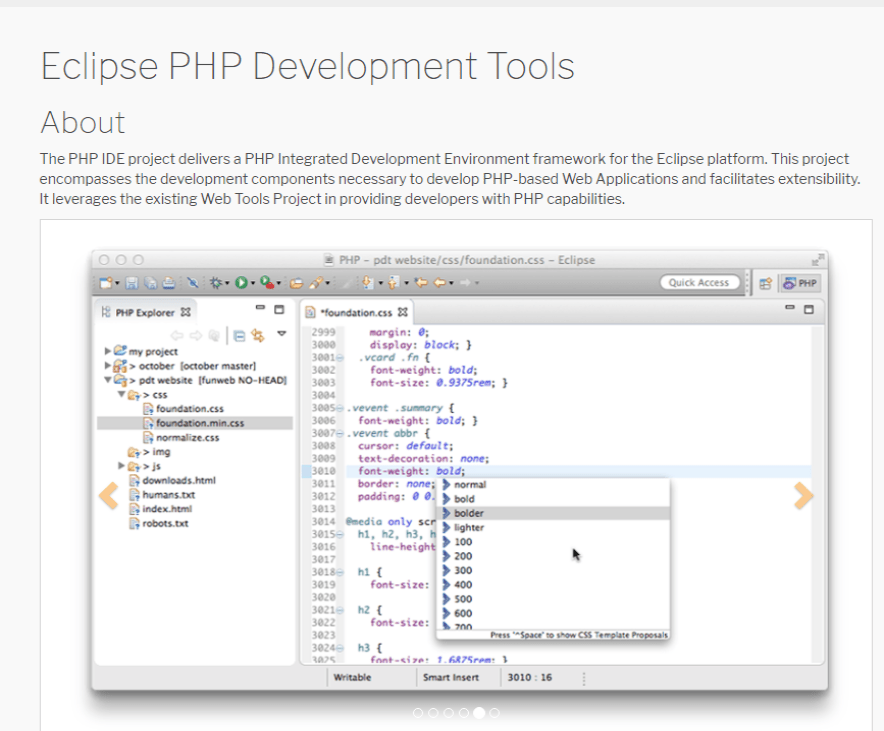Viewport: 884px width, 731px height.
Task: Click the New wizard icon in Eclipse toolbar
Action: [106, 283]
